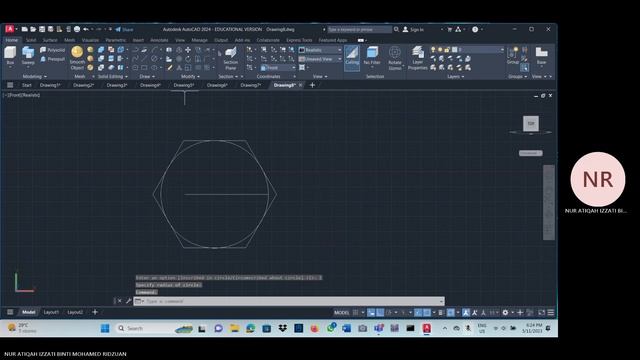640x360 pixels.
Task: Toggle grid display in status bar
Action: (x=356, y=313)
